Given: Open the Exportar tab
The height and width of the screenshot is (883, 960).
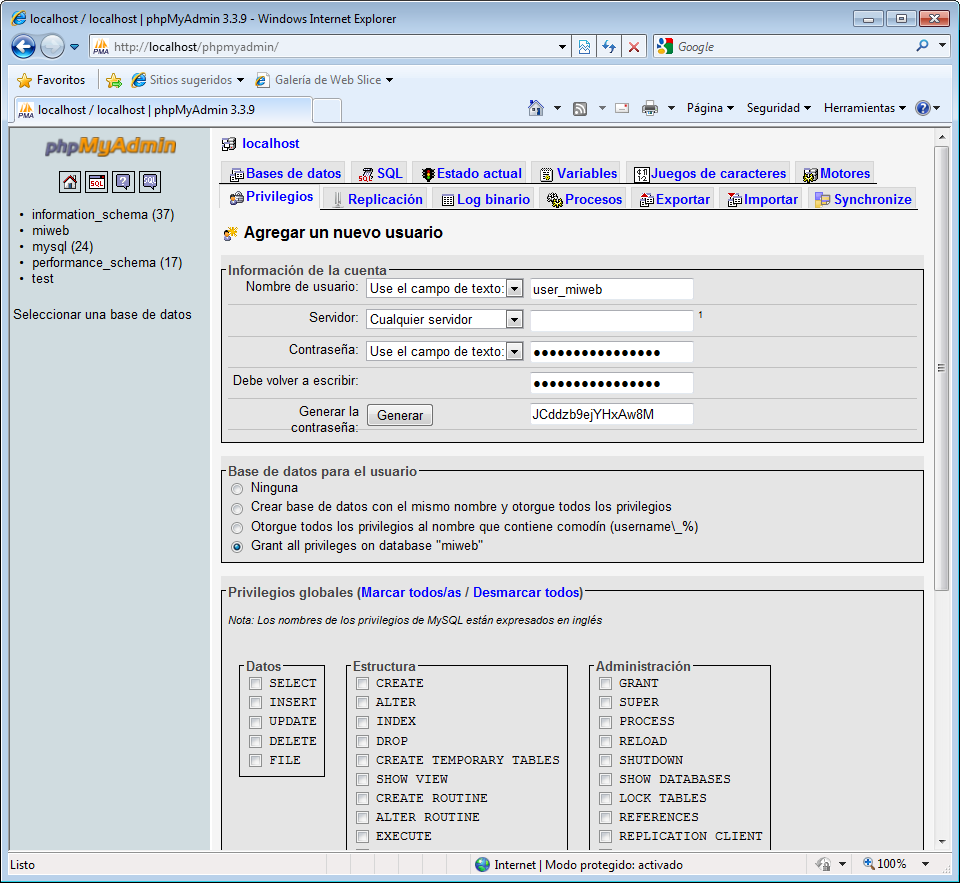Looking at the screenshot, I should pos(674,199).
